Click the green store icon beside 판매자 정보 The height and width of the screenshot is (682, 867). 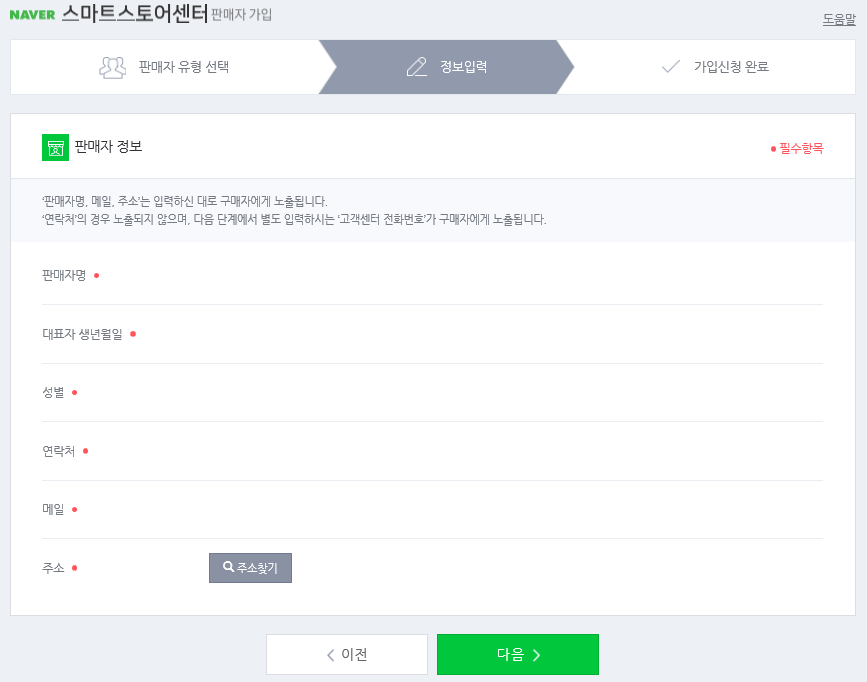click(55, 148)
